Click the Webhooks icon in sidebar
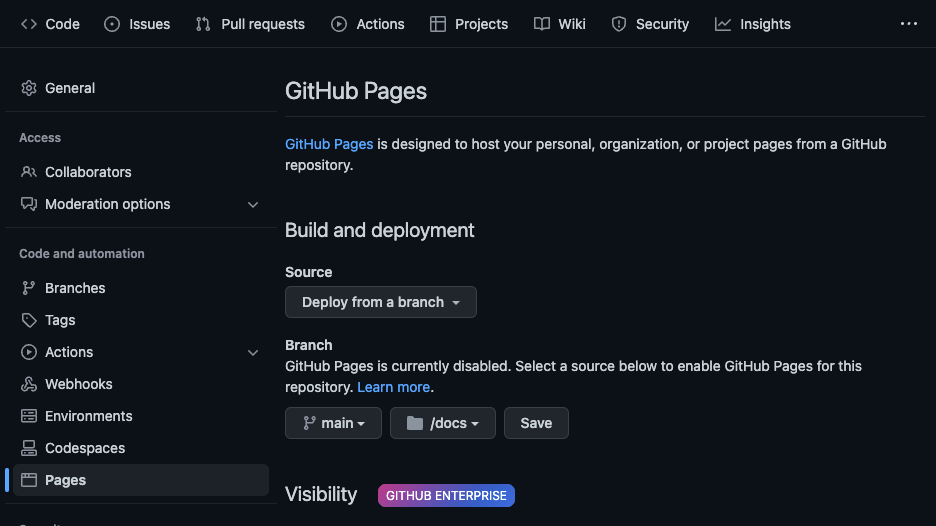This screenshot has height=526, width=936. point(29,384)
